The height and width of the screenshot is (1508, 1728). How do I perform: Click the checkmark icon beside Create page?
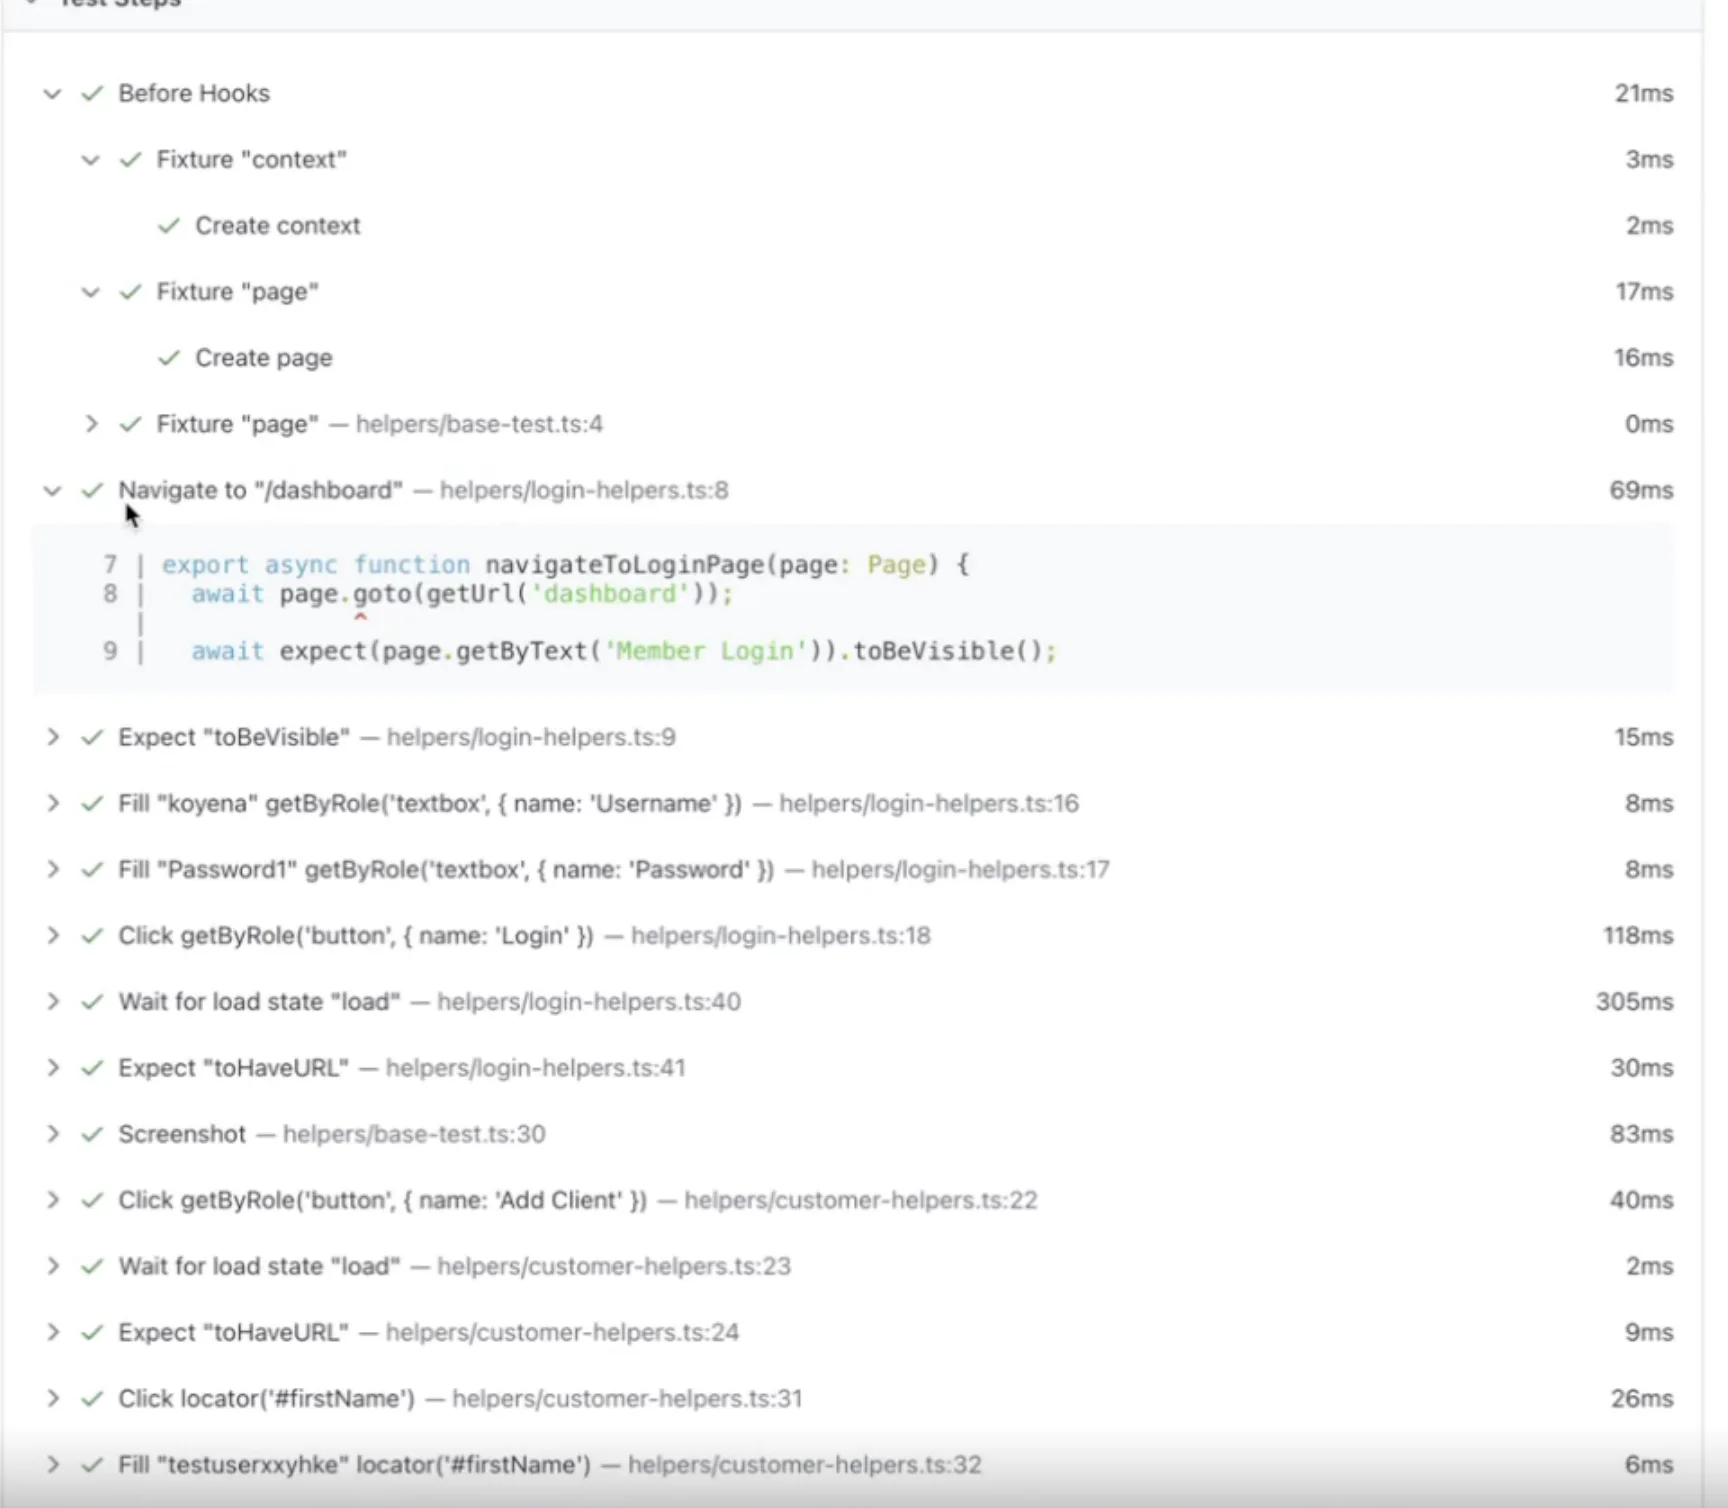coord(168,358)
